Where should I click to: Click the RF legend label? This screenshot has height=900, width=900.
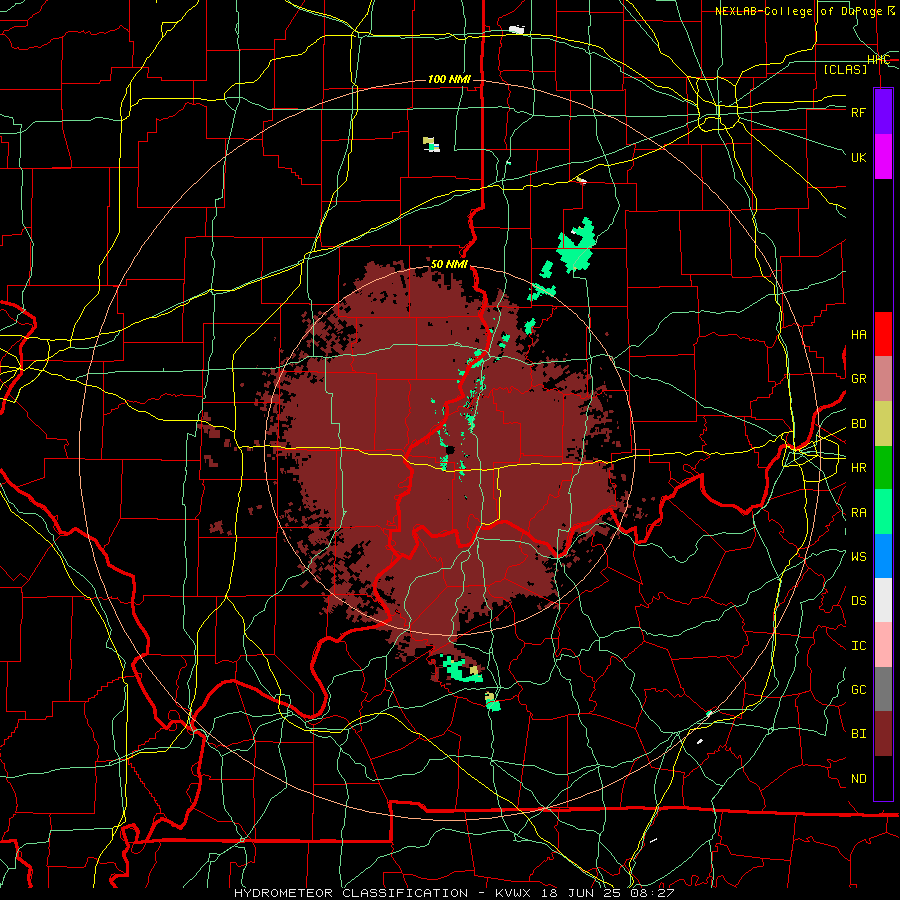click(x=858, y=112)
